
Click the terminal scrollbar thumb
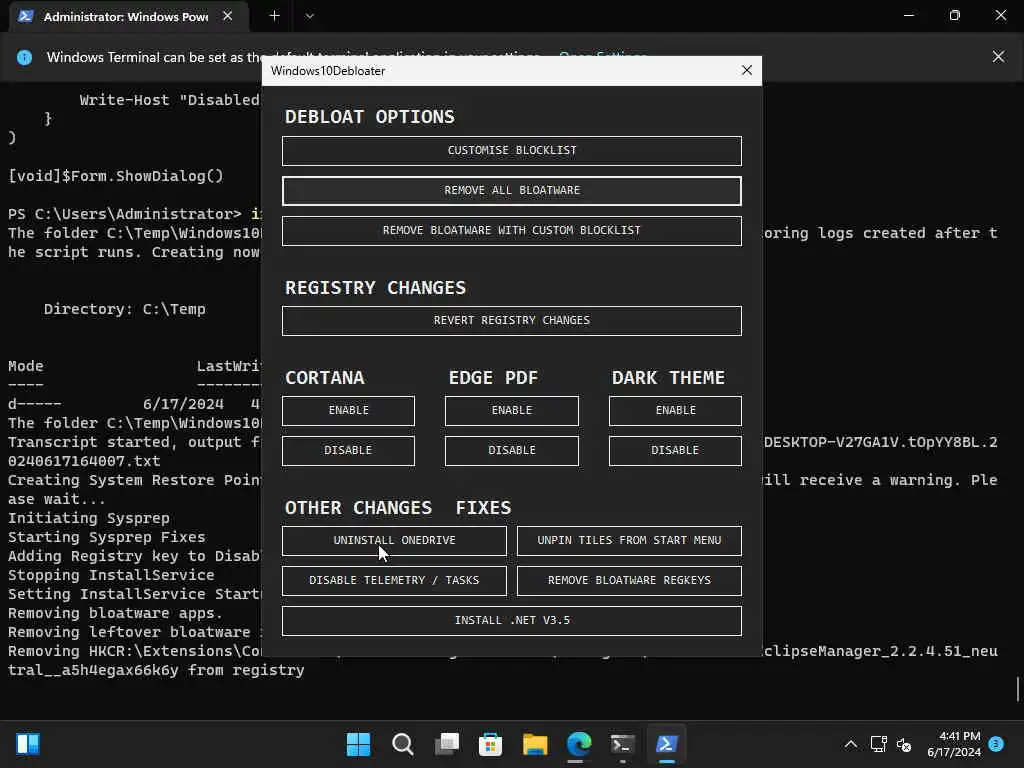click(1017, 689)
